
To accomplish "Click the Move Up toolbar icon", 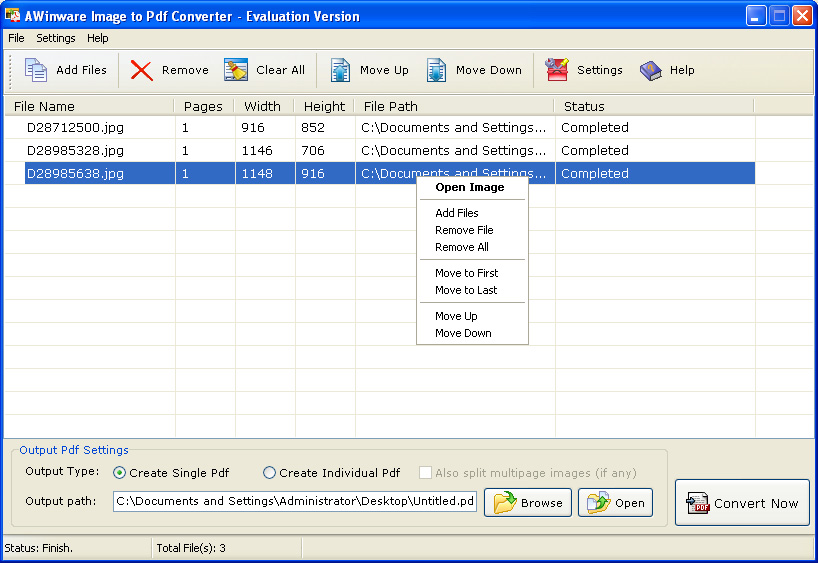I will (340, 70).
